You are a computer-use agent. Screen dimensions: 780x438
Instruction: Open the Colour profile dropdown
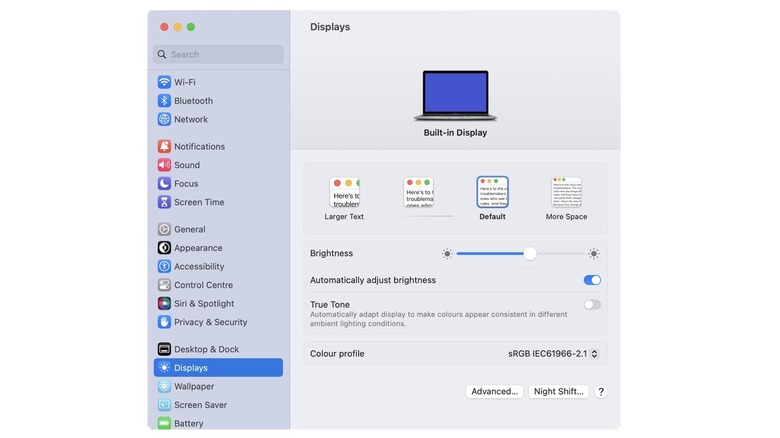point(553,354)
